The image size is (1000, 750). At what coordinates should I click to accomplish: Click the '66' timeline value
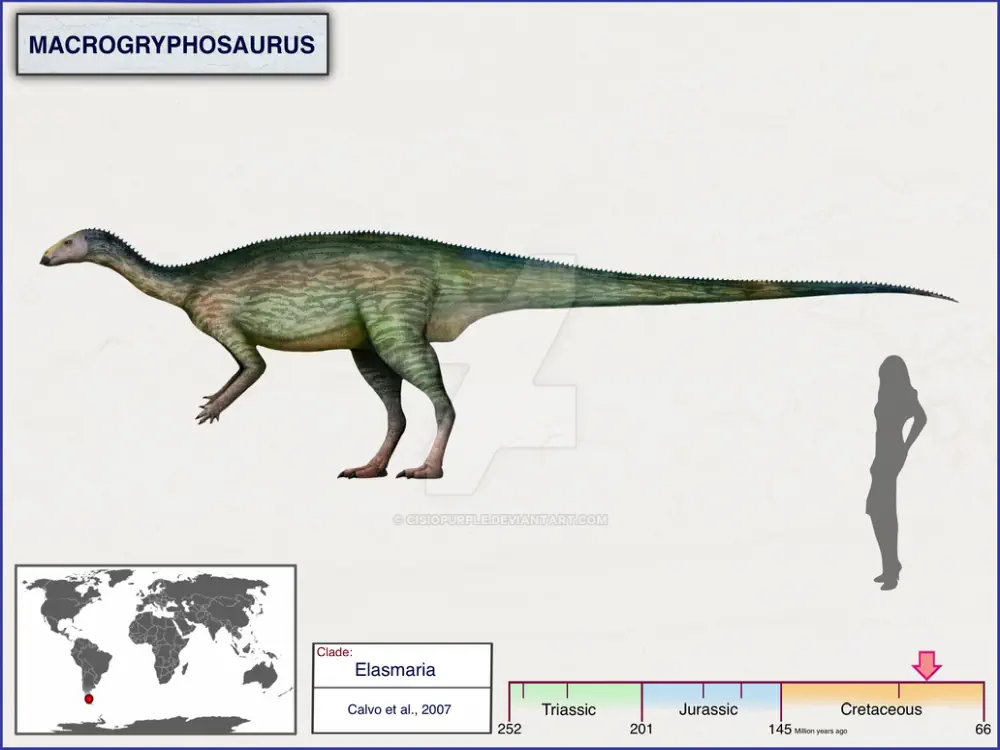tap(983, 729)
